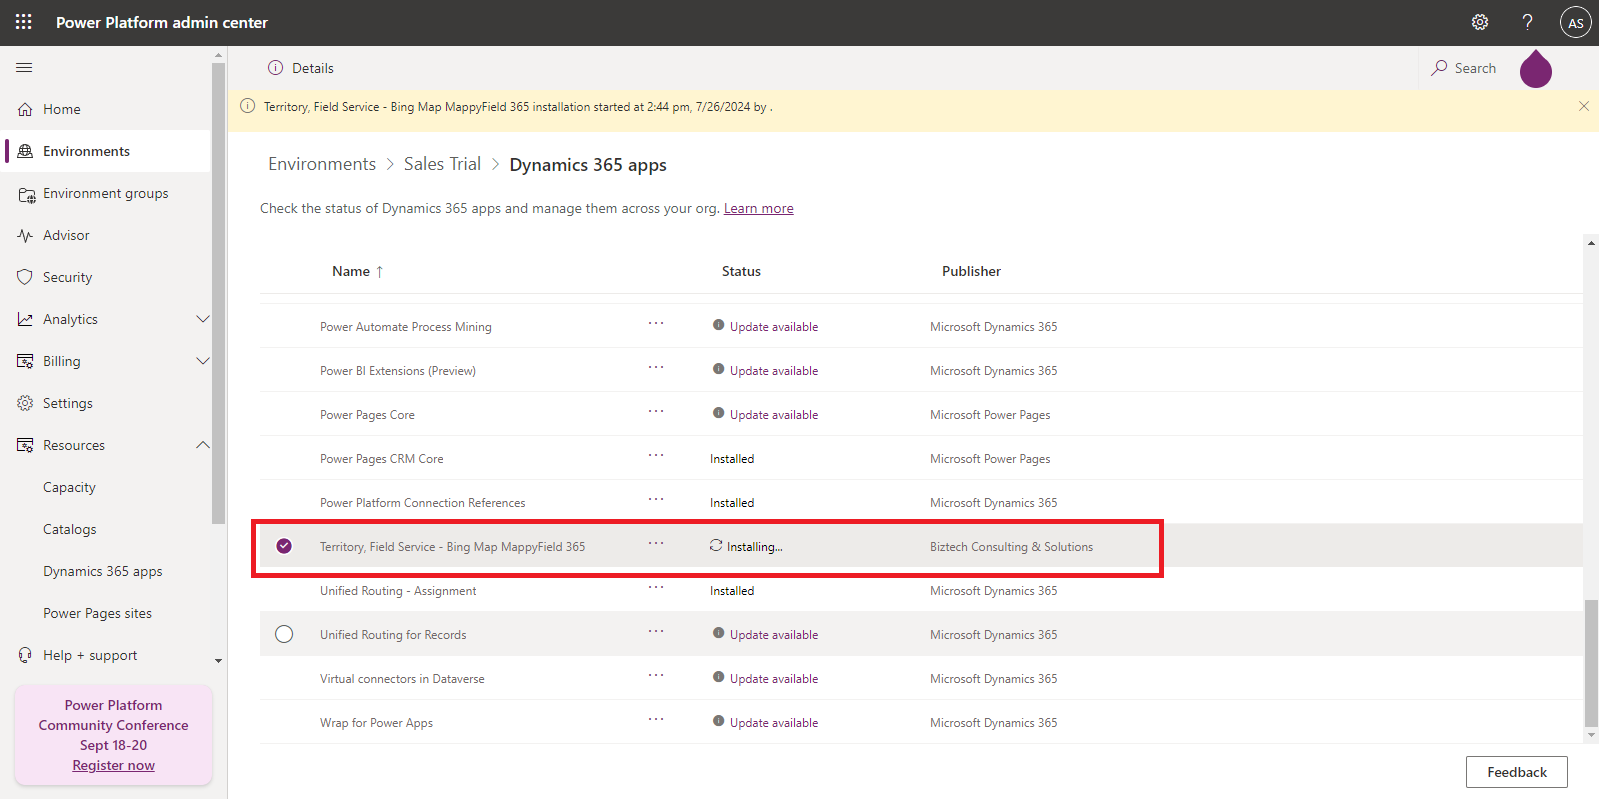Expand the Billing menu chevron
This screenshot has width=1600, height=805.
point(203,362)
